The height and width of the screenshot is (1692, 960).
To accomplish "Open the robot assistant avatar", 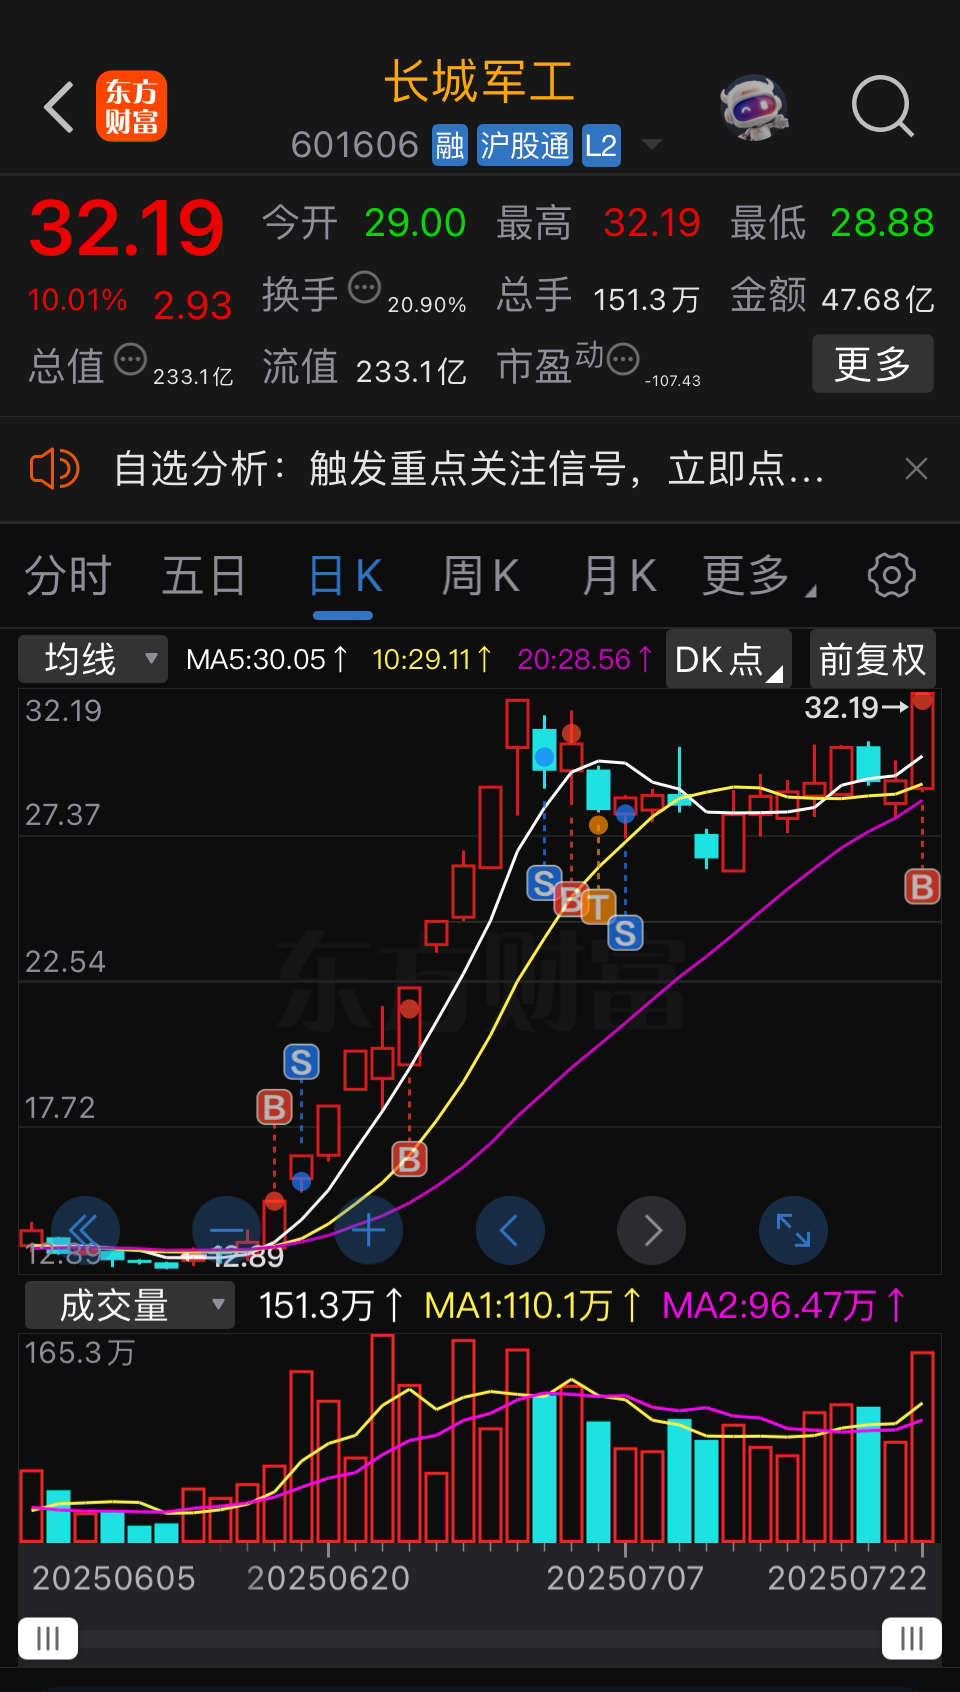I will pyautogui.click(x=754, y=107).
